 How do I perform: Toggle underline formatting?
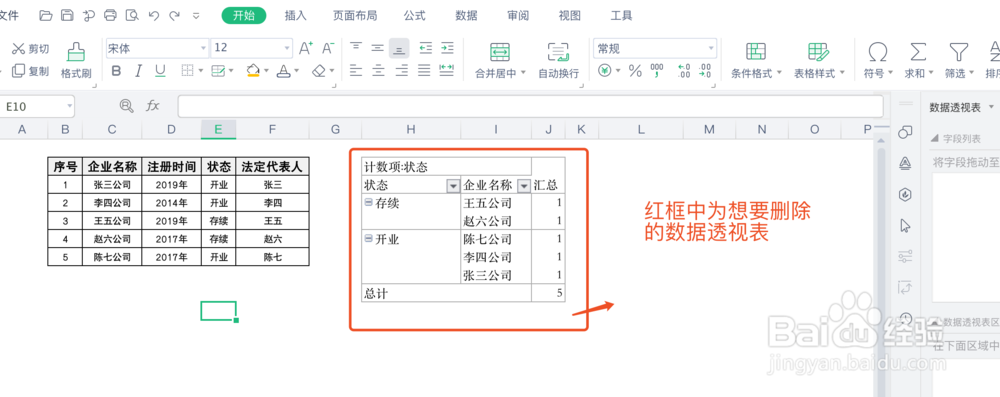coord(160,71)
